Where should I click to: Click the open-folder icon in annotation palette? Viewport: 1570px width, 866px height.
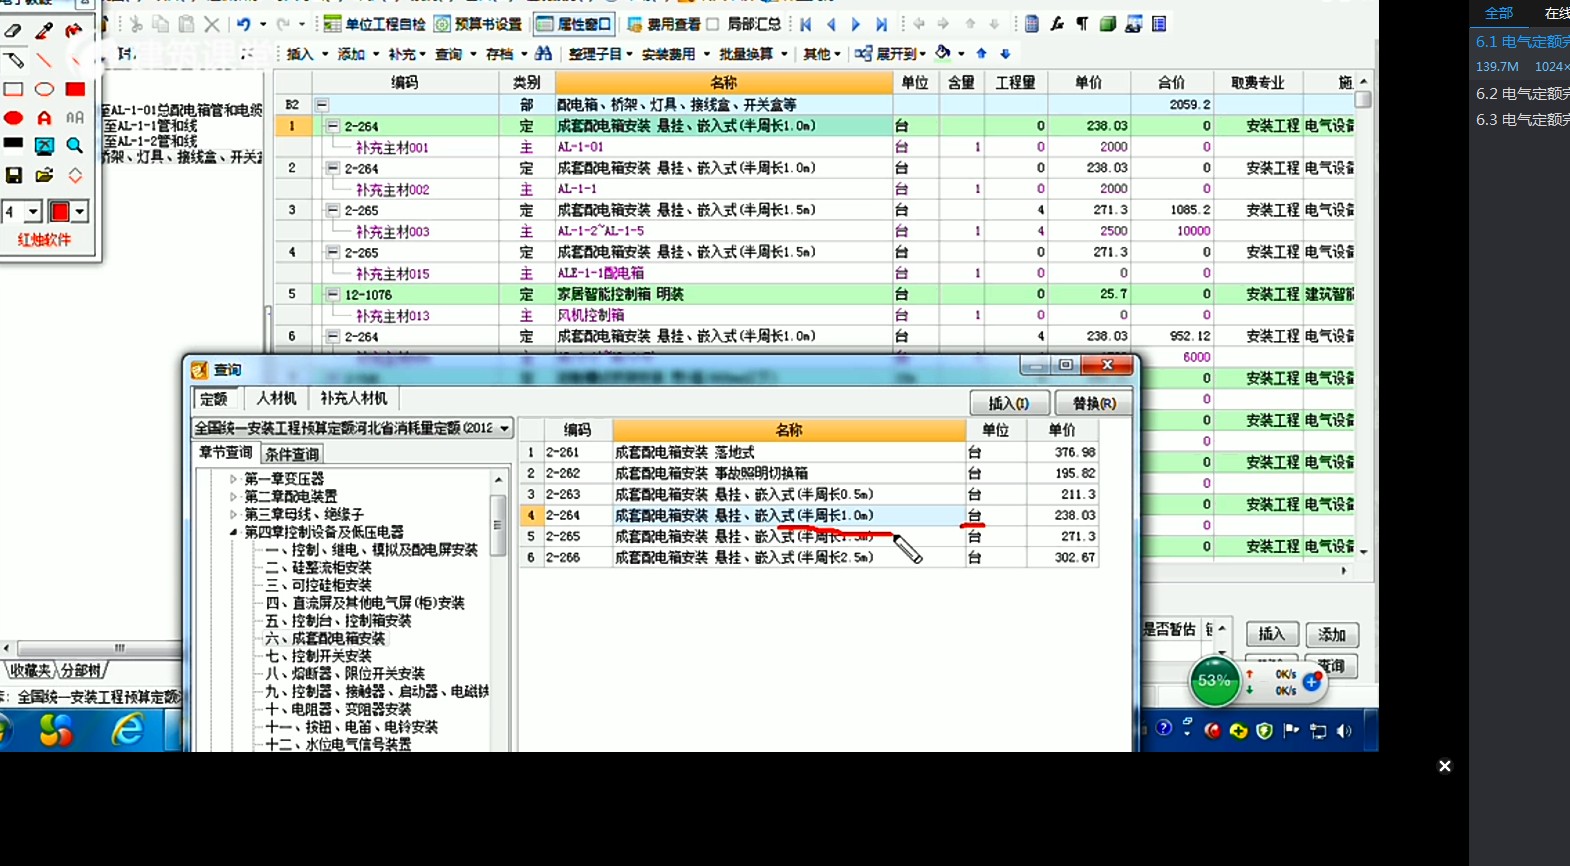coord(44,175)
